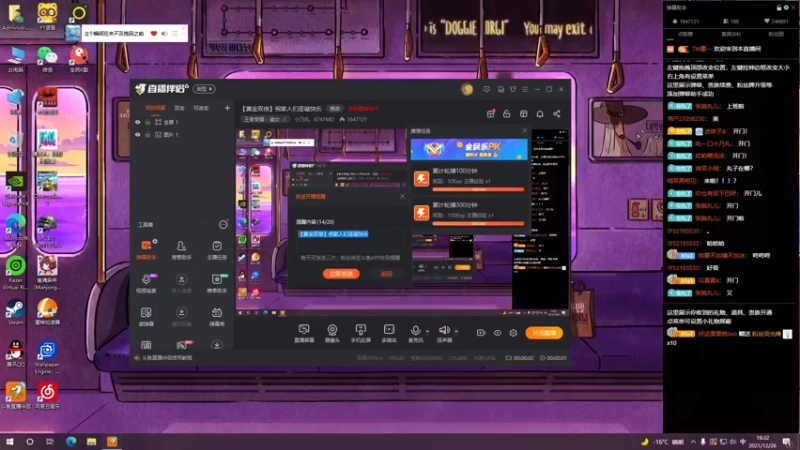Open the gift box icon with red dot
The image size is (800, 450).
[x=490, y=114]
